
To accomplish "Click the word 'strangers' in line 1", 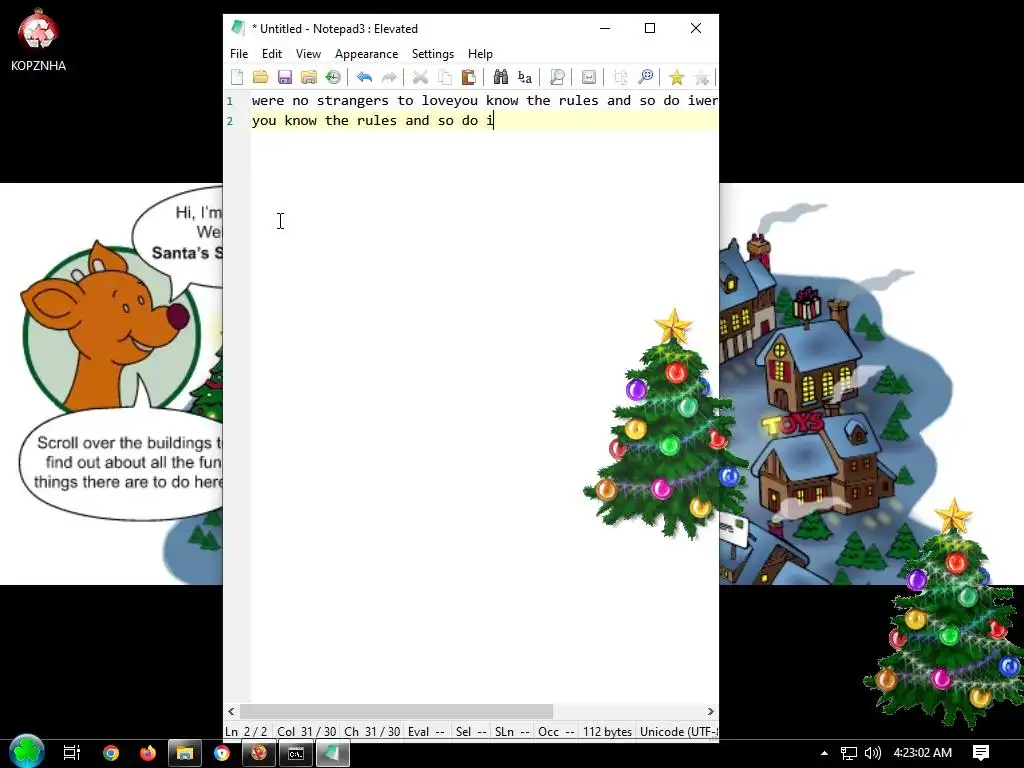I will [353, 101].
